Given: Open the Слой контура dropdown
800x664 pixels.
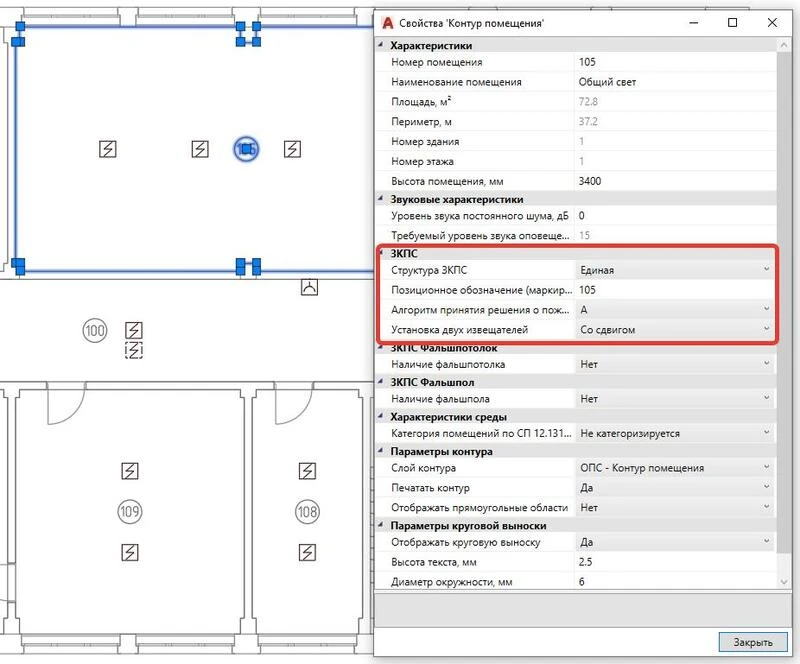Looking at the screenshot, I should tap(766, 468).
